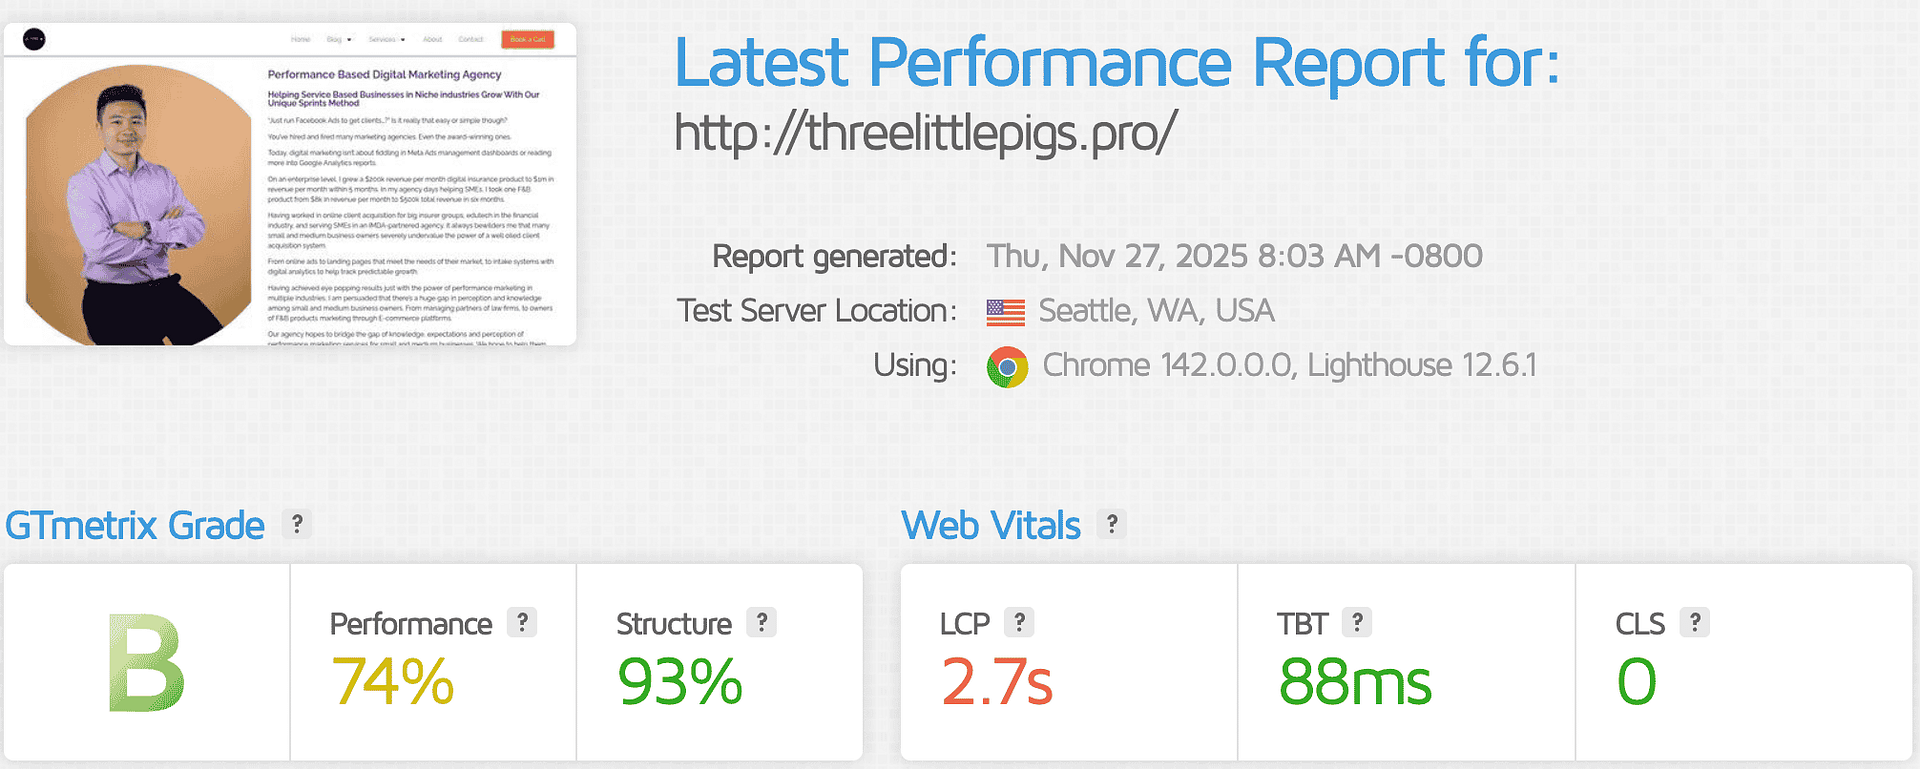This screenshot has width=1920, height=769.
Task: Click the question mark next to Performance
Action: 522,622
